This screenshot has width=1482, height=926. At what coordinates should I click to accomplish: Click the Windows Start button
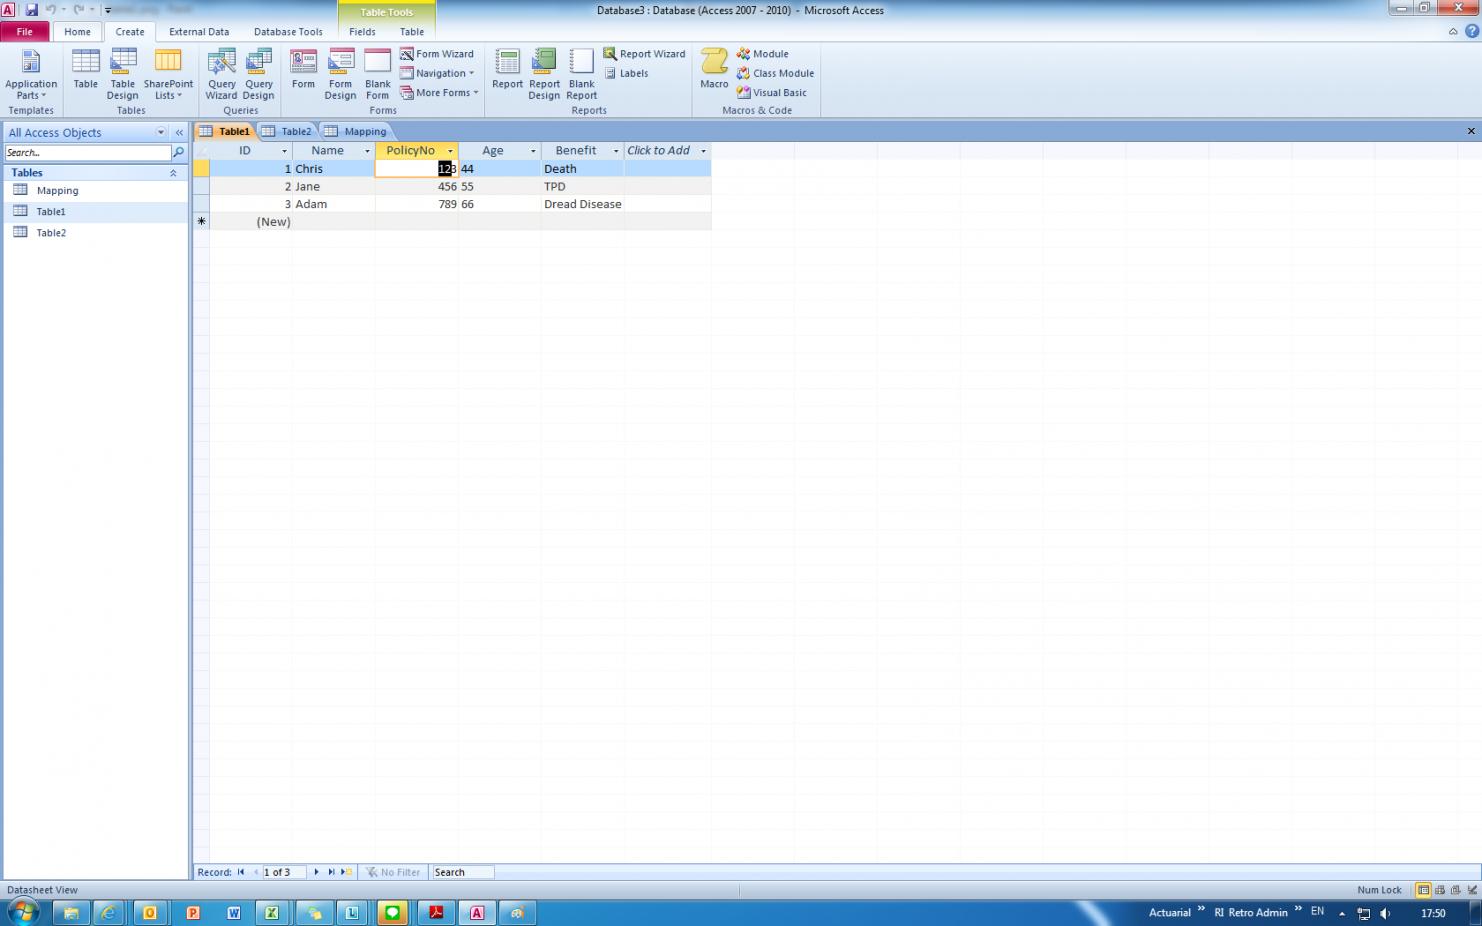coord(22,912)
